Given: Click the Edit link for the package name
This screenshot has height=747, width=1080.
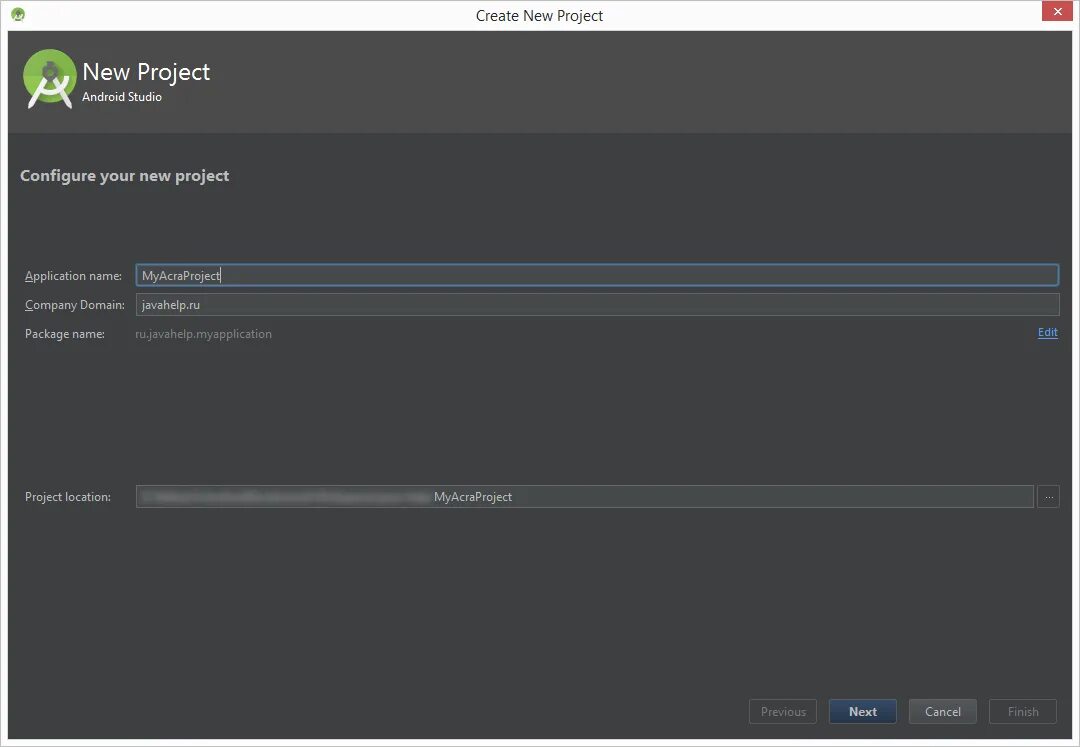Looking at the screenshot, I should point(1047,333).
